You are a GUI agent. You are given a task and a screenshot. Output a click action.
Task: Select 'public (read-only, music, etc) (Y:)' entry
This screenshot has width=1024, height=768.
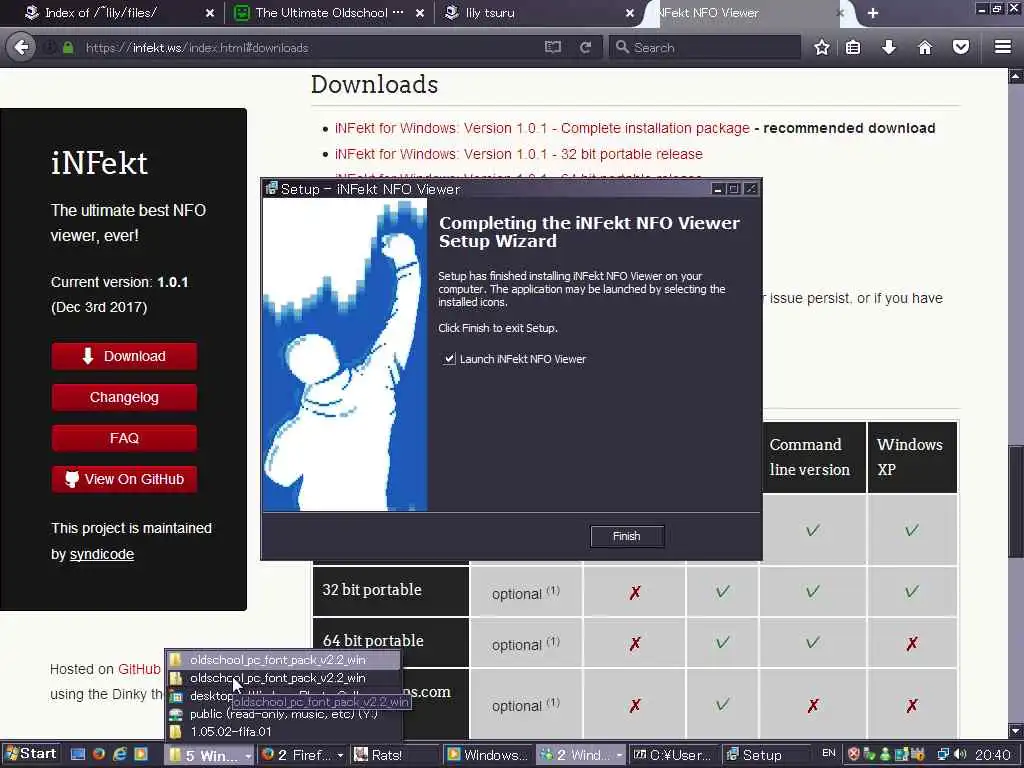pos(283,714)
